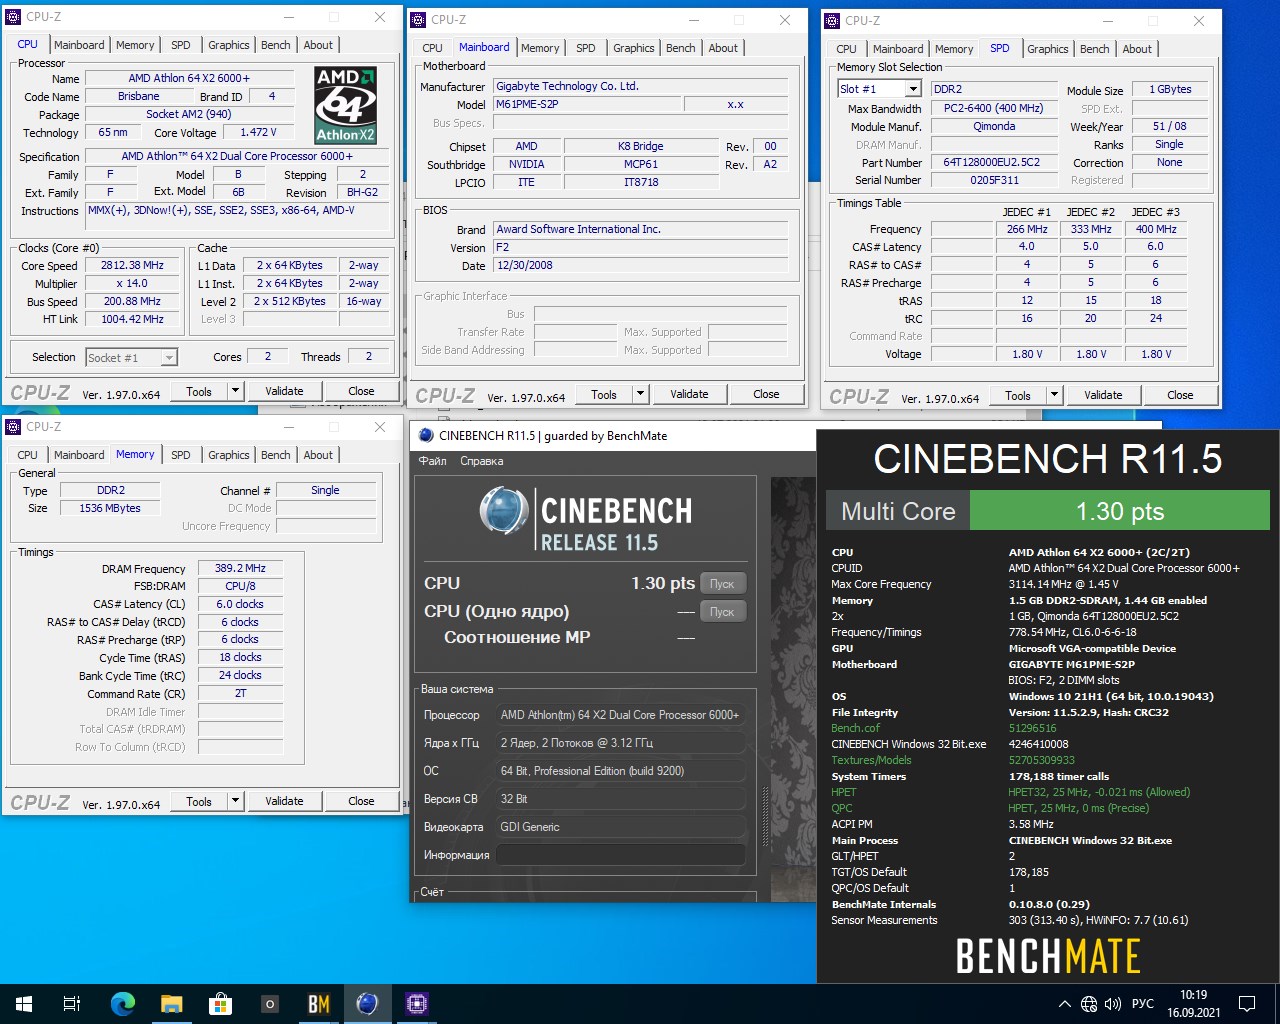Click the AMD Athlon X2 logo
1280x1024 pixels.
[x=345, y=105]
